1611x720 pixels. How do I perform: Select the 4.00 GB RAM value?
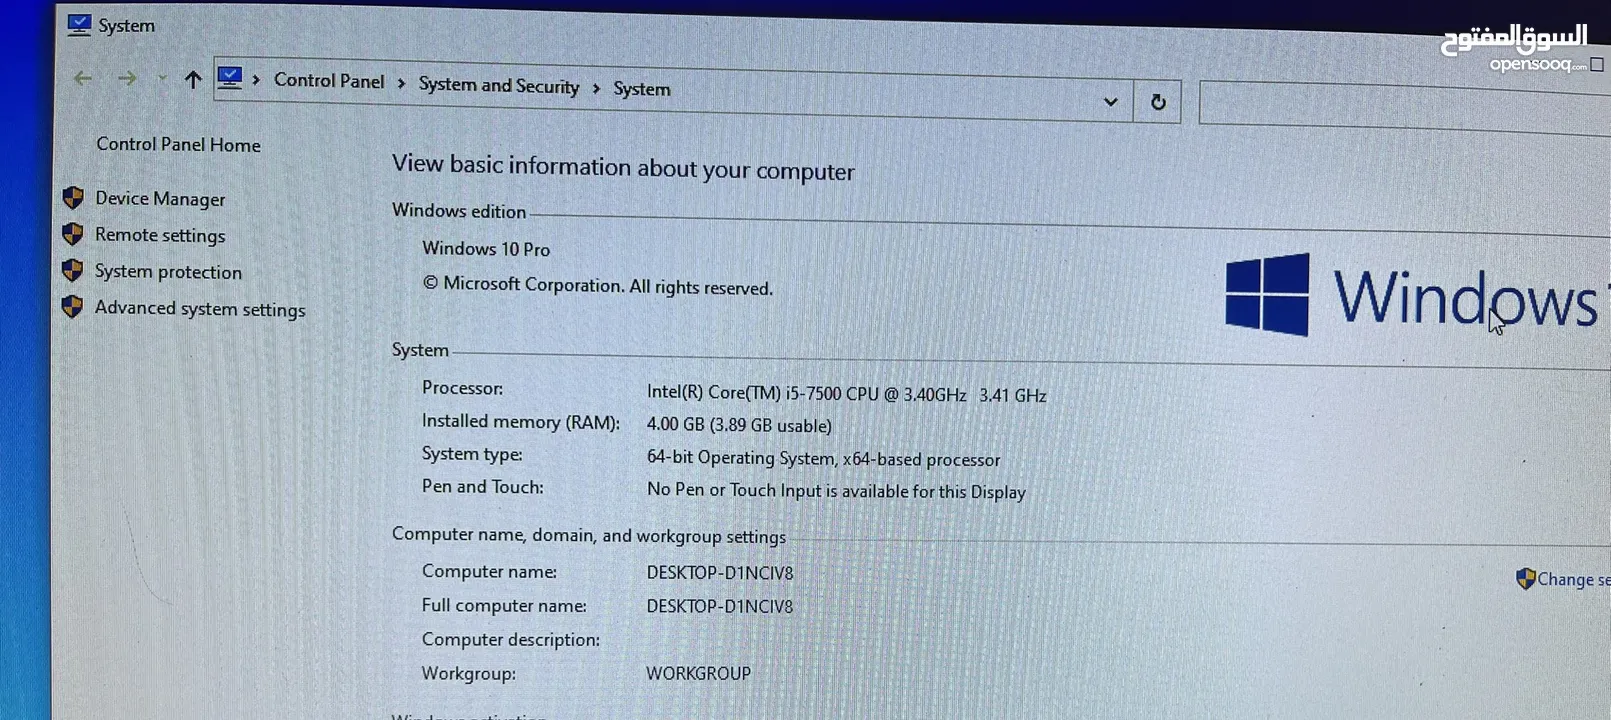[x=739, y=425]
